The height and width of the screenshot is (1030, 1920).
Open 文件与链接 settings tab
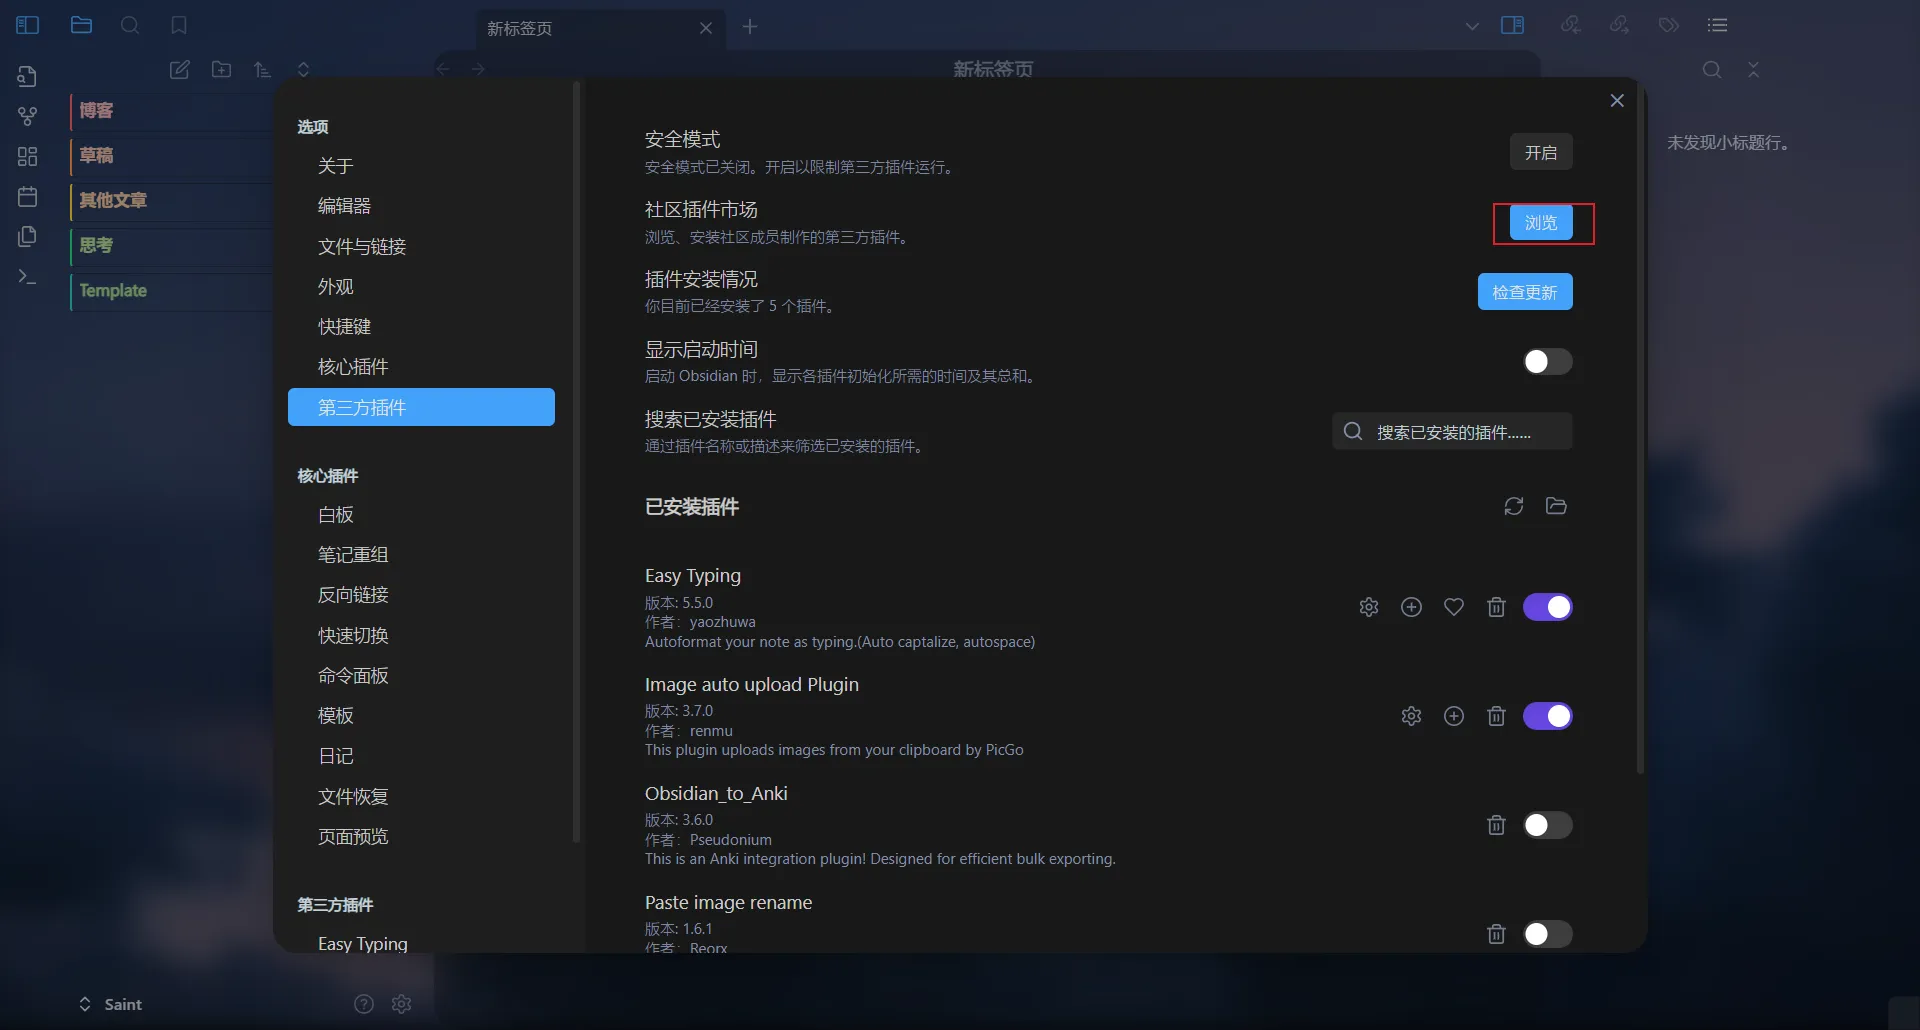421,246
